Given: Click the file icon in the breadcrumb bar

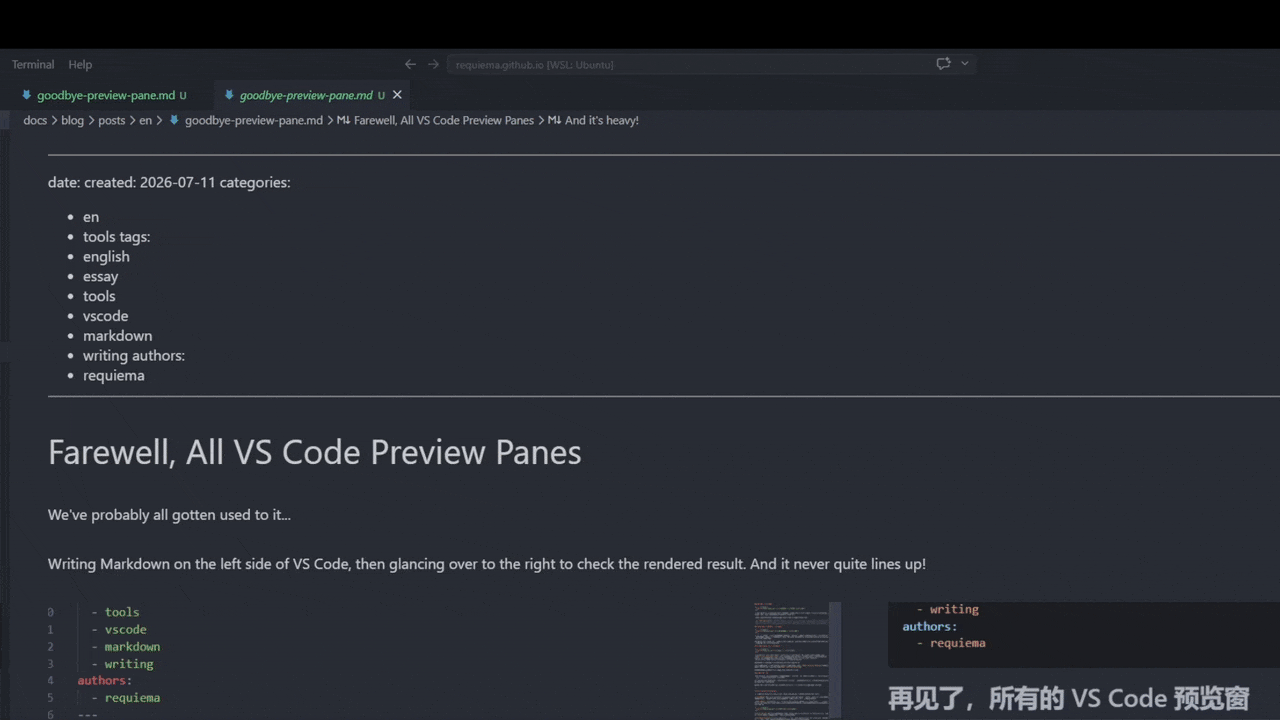Looking at the screenshot, I should (174, 120).
